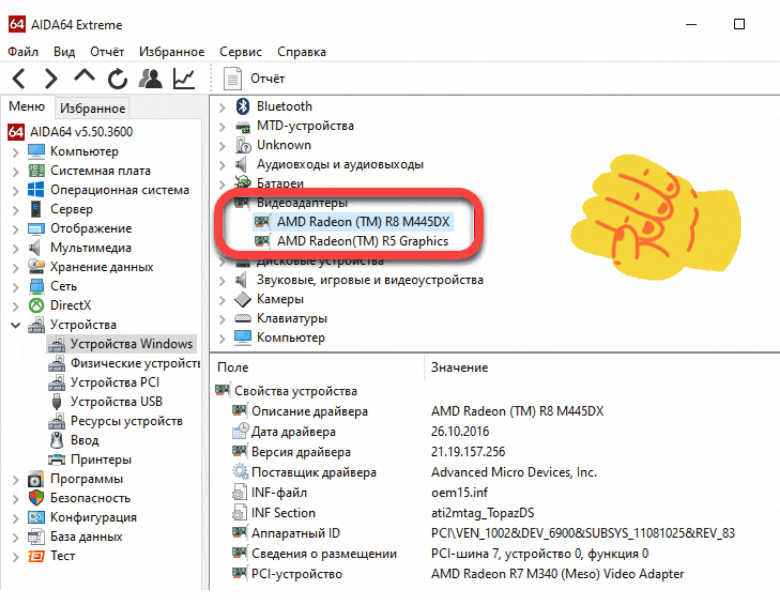Click the up-level arrow toolbar icon

(x=84, y=76)
